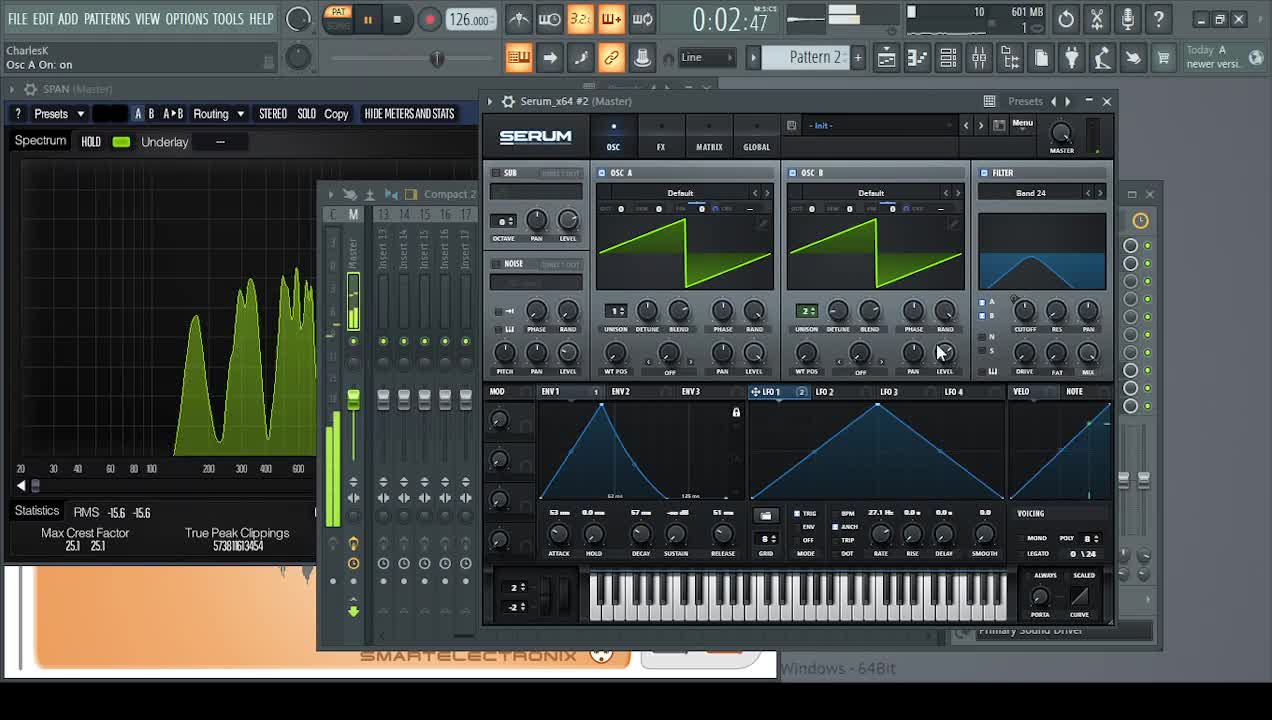The height and width of the screenshot is (720, 1272).
Task: Switch to Serum FX tab
Action: (661, 137)
